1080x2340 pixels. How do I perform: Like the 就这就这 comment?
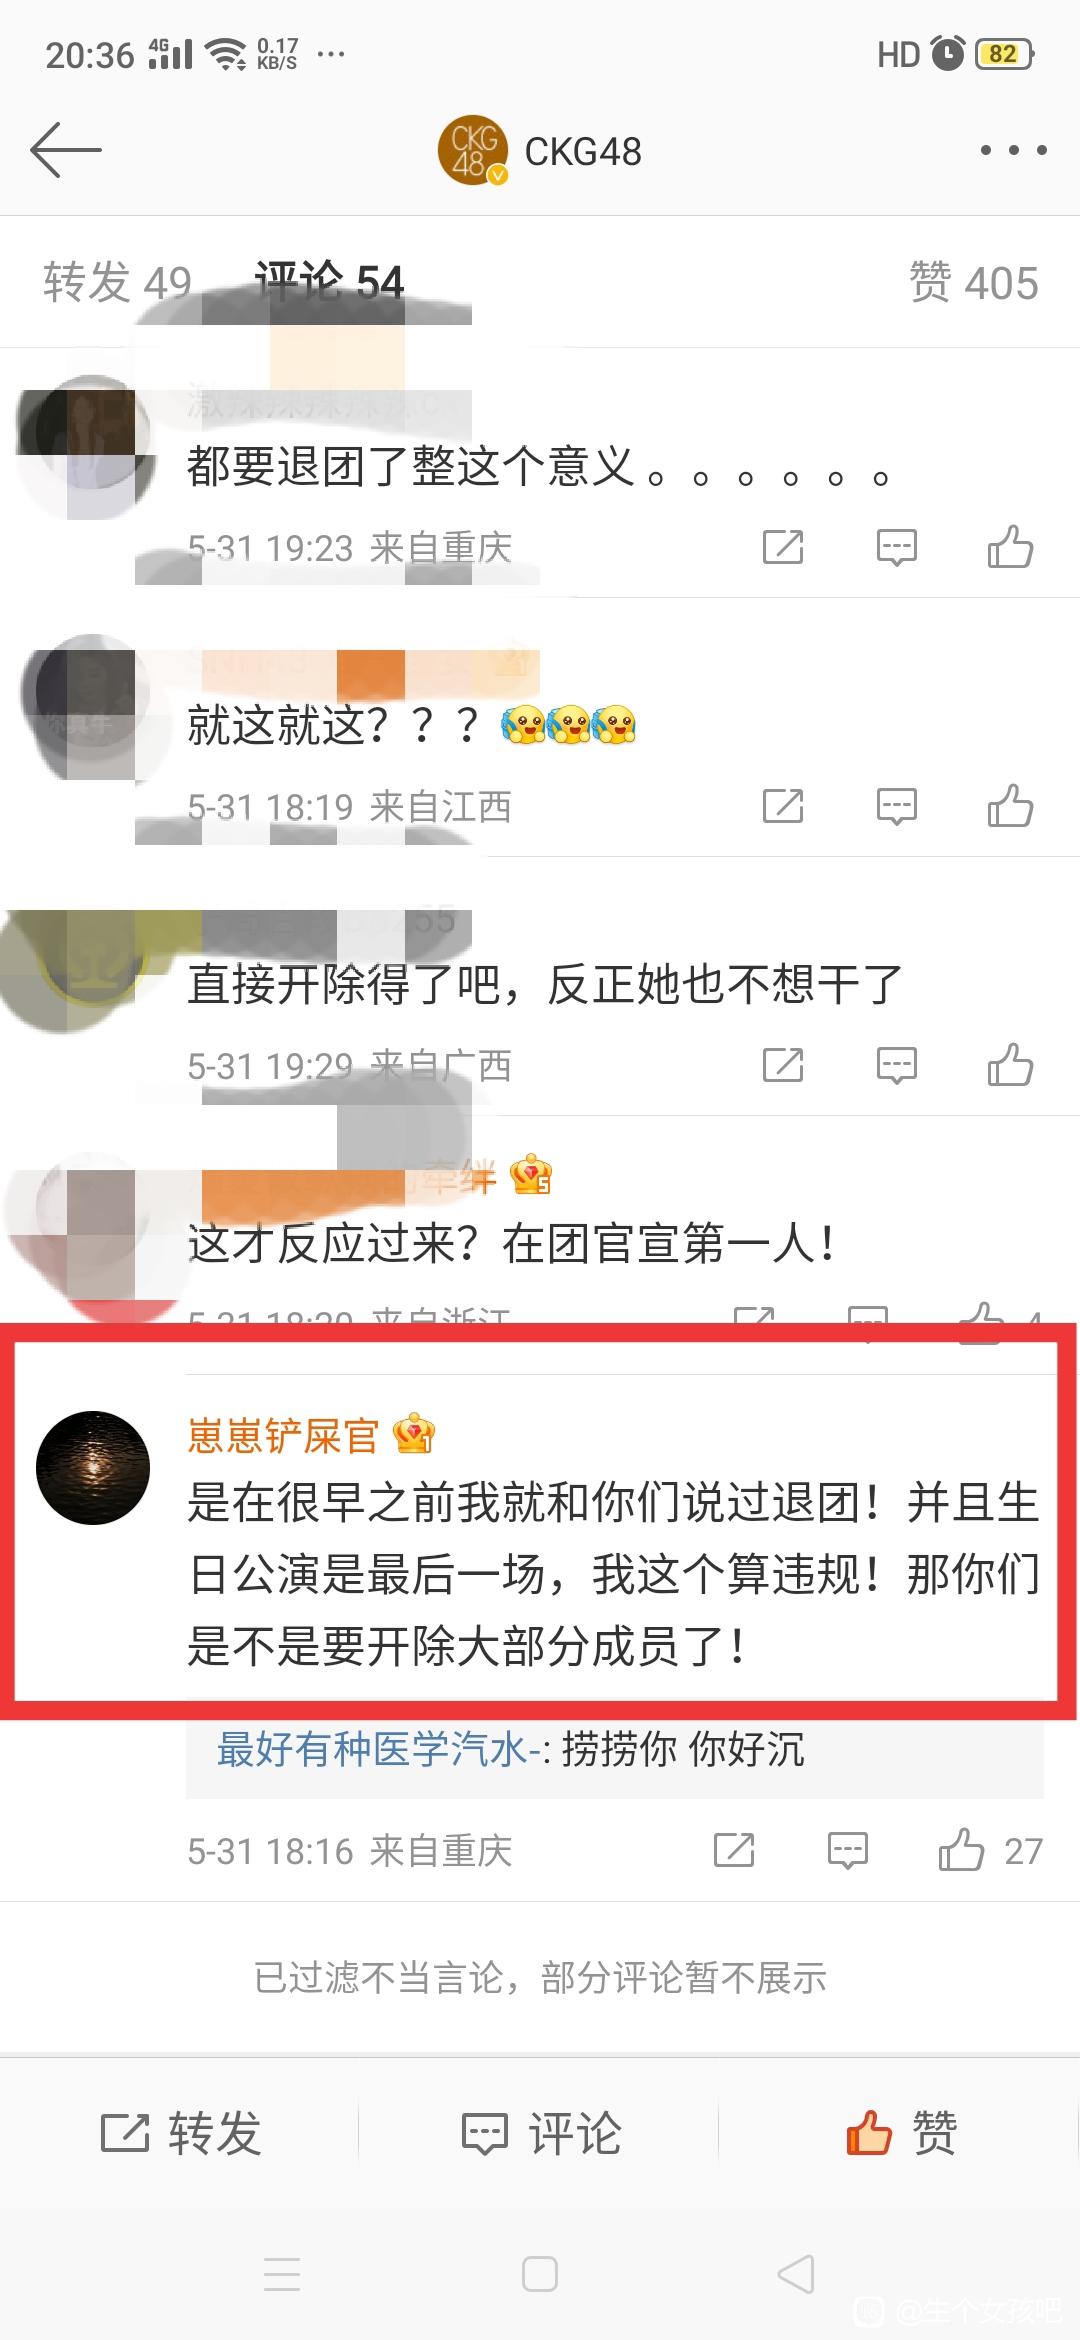pyautogui.click(x=1010, y=806)
